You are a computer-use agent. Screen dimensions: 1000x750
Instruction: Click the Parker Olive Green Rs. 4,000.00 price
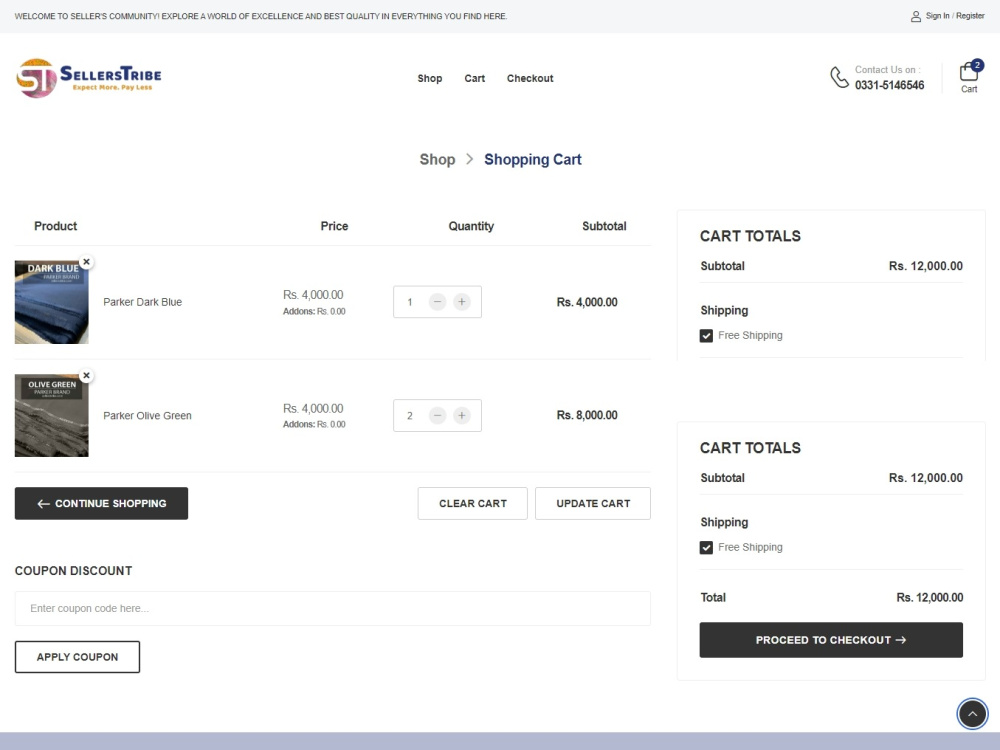pos(313,408)
